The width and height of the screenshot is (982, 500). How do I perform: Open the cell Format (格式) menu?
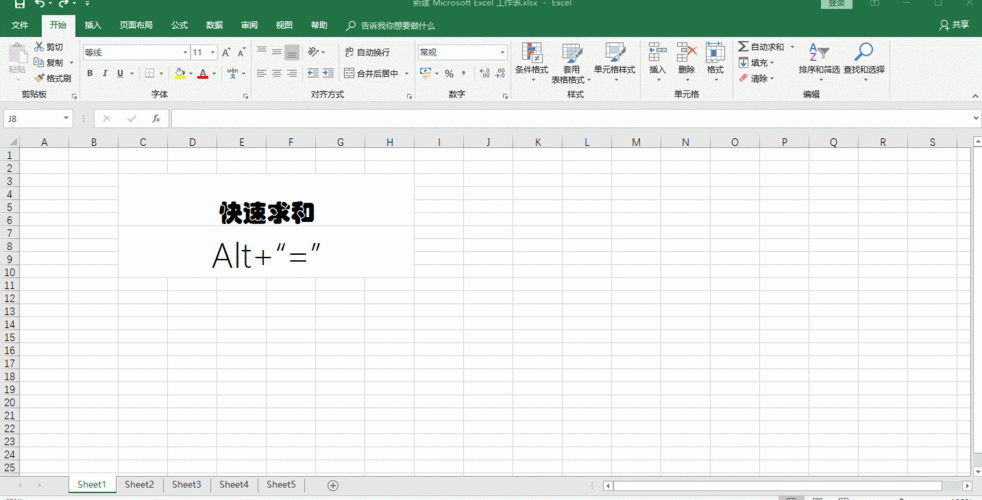click(x=715, y=60)
